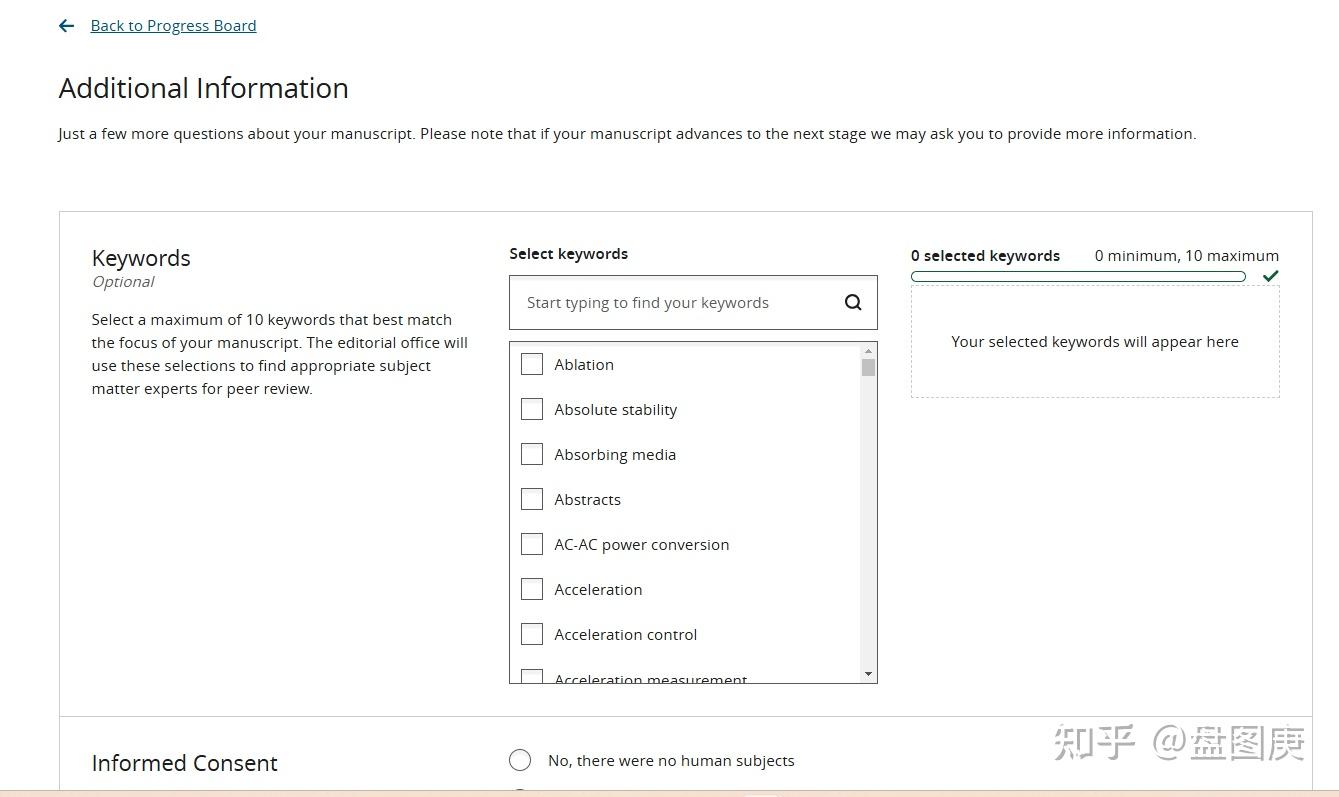Click the Absolute stability label text

[x=615, y=410]
